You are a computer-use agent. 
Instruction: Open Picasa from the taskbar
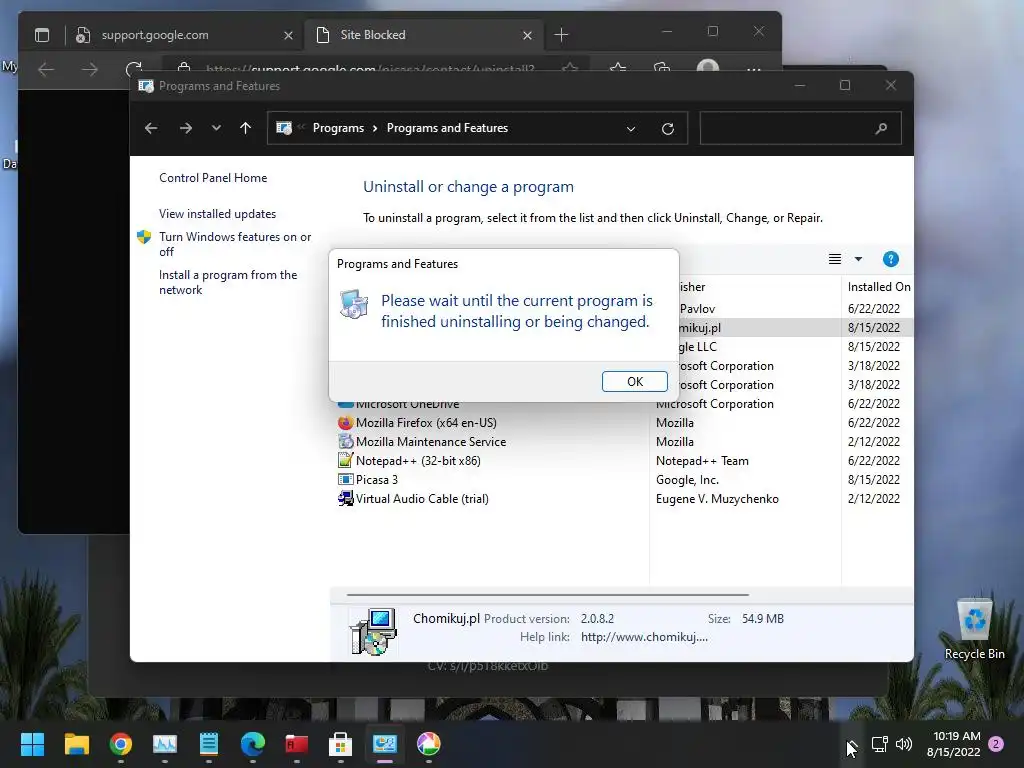coord(428,744)
